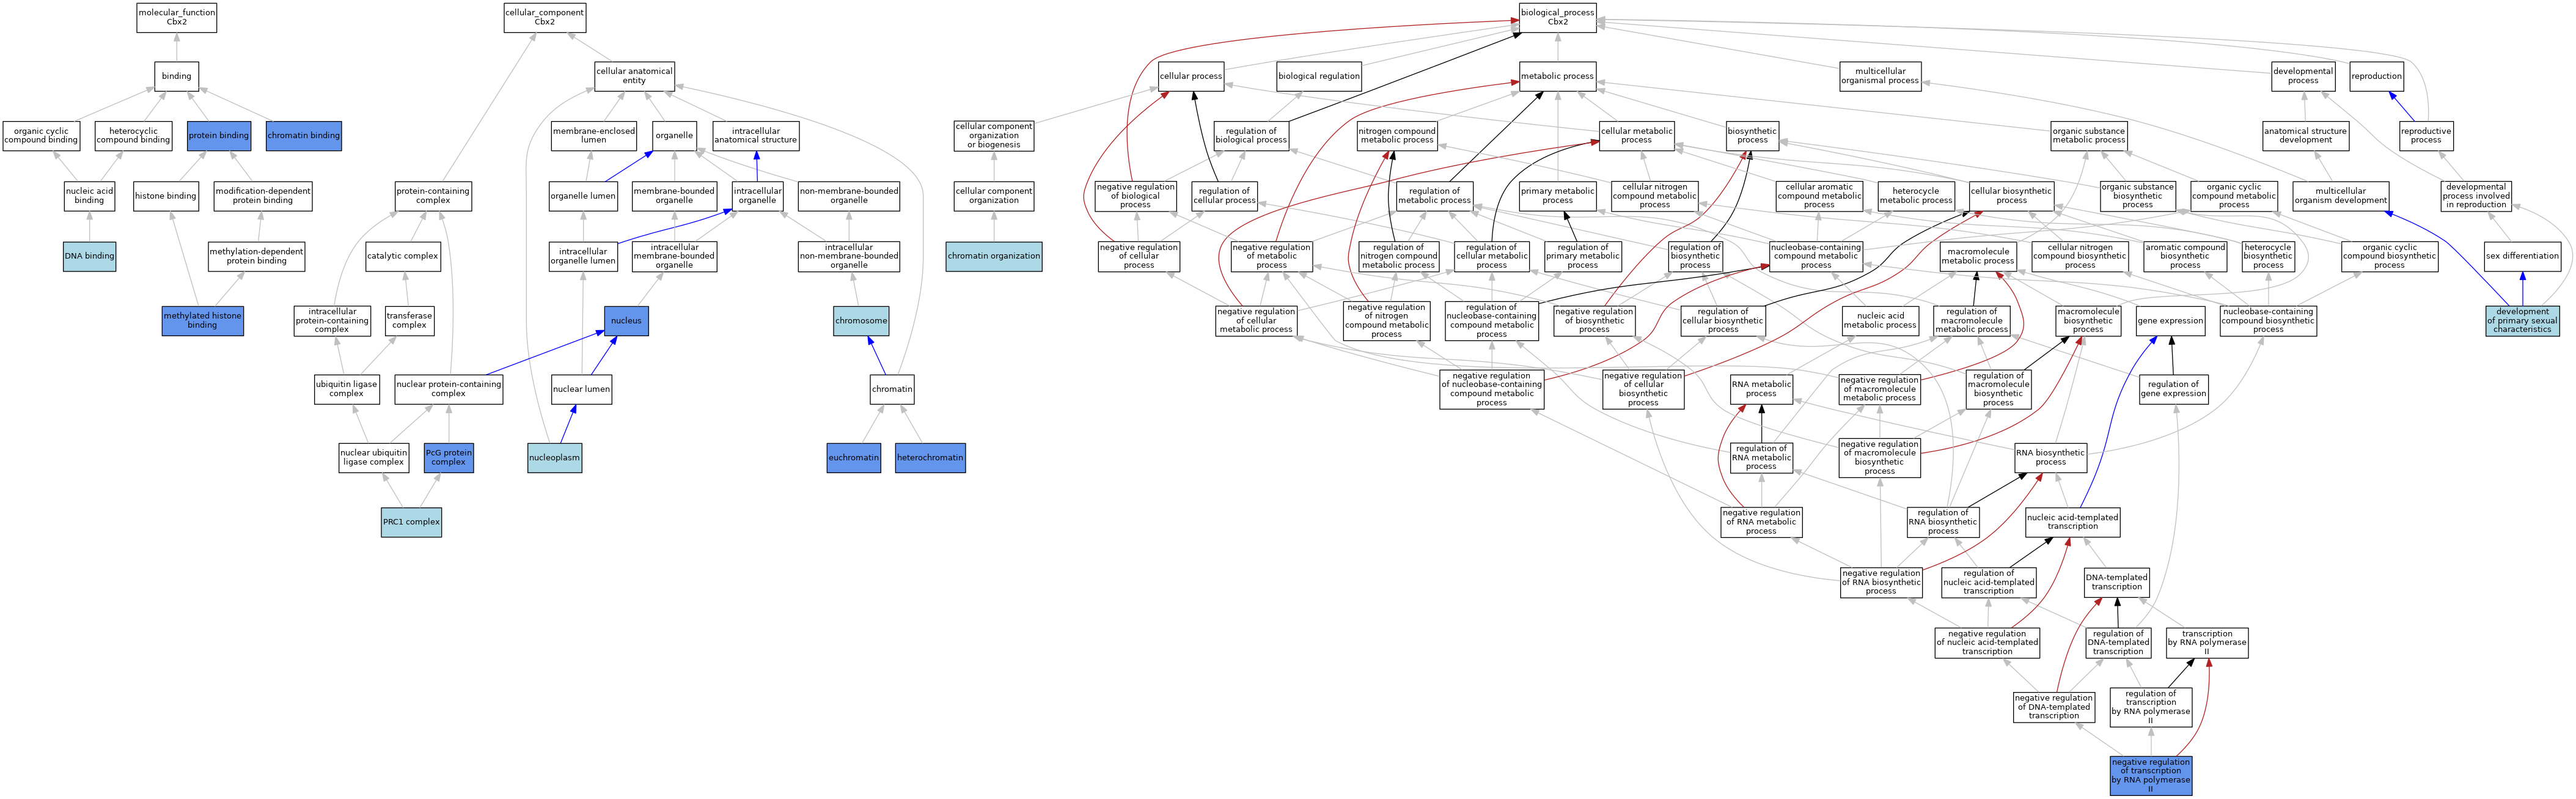Image resolution: width=2576 pixels, height=799 pixels.
Task: Select the 'nuclear protein-containing complex' node
Action: click(x=449, y=389)
